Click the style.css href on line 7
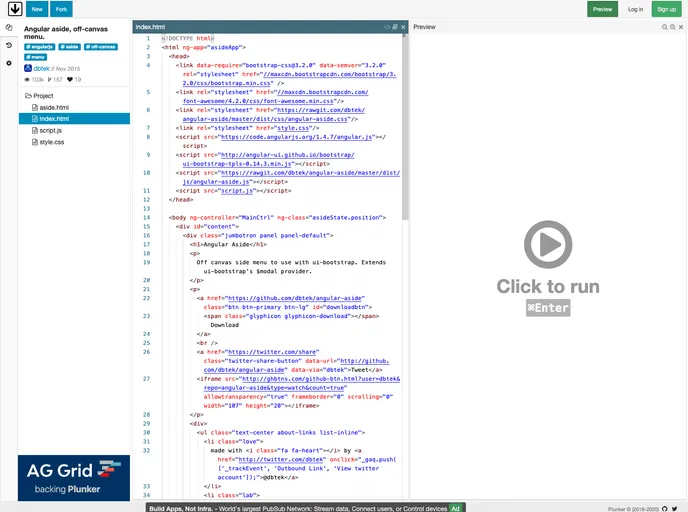Image resolution: width=688 pixels, height=512 pixels. click(x=294, y=128)
